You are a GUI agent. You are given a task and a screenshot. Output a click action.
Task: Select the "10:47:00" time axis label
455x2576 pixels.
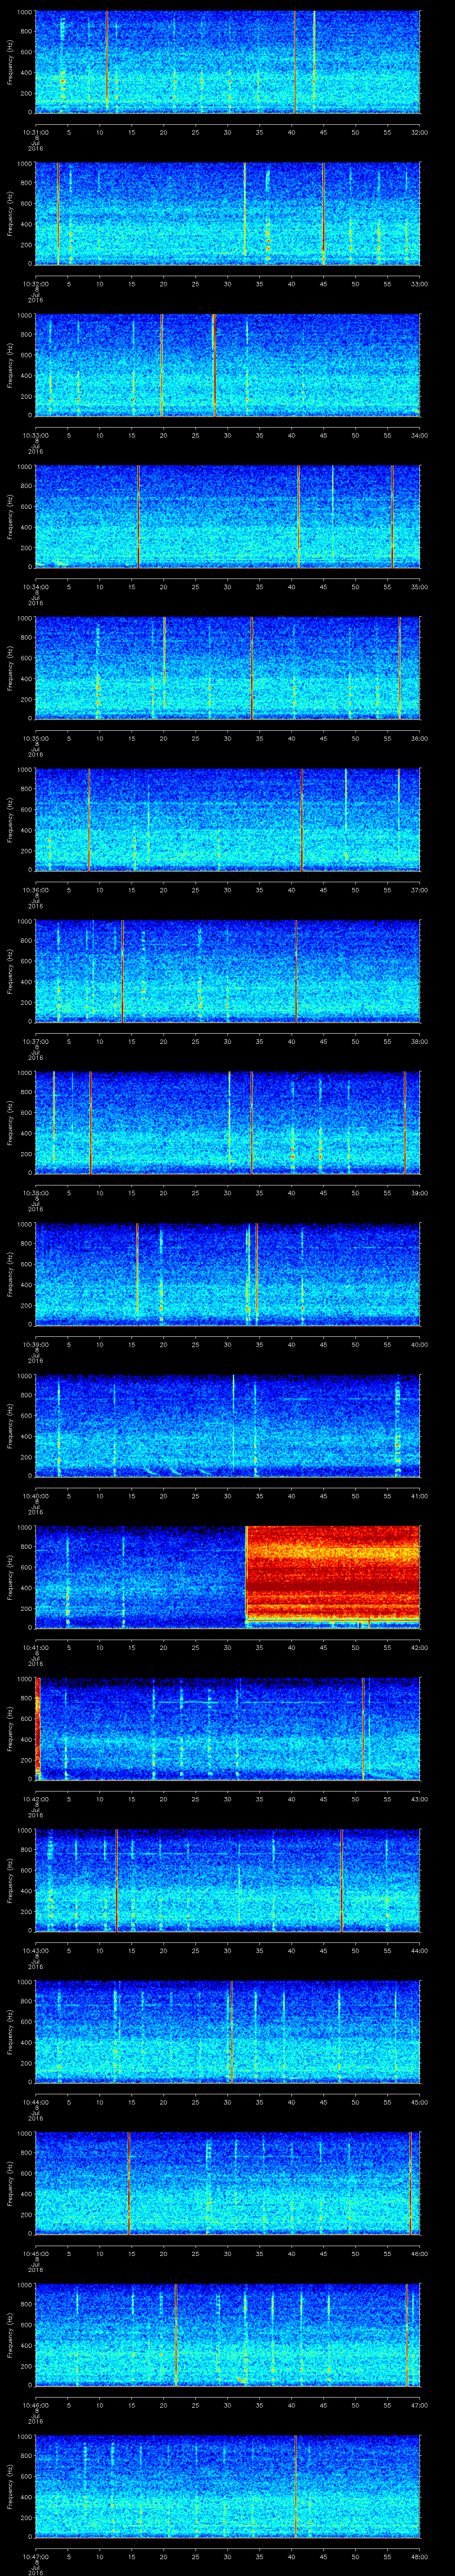tap(35, 2556)
